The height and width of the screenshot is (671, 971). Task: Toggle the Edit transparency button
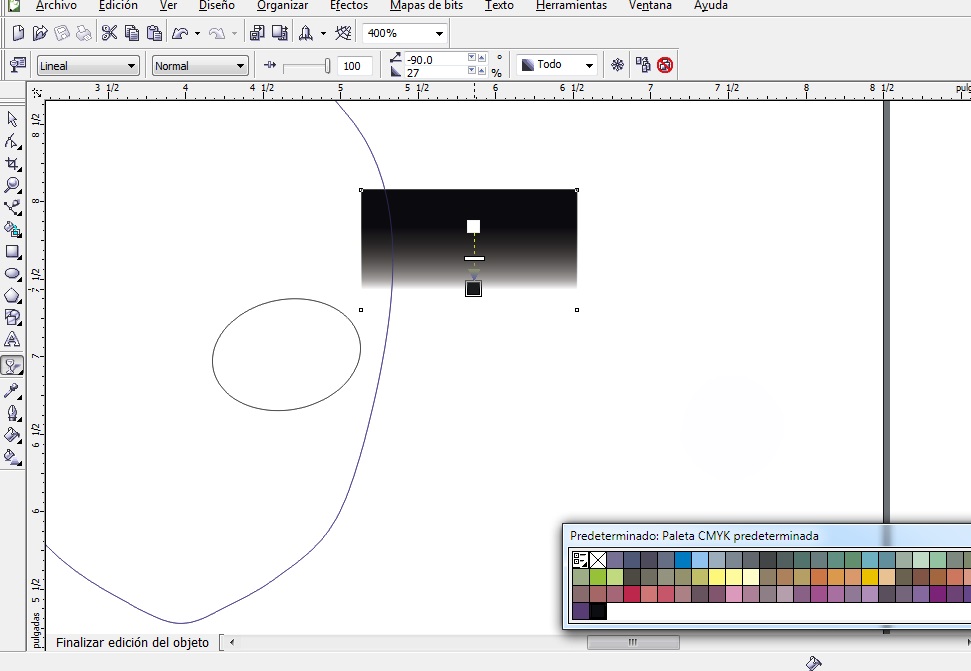coord(17,64)
